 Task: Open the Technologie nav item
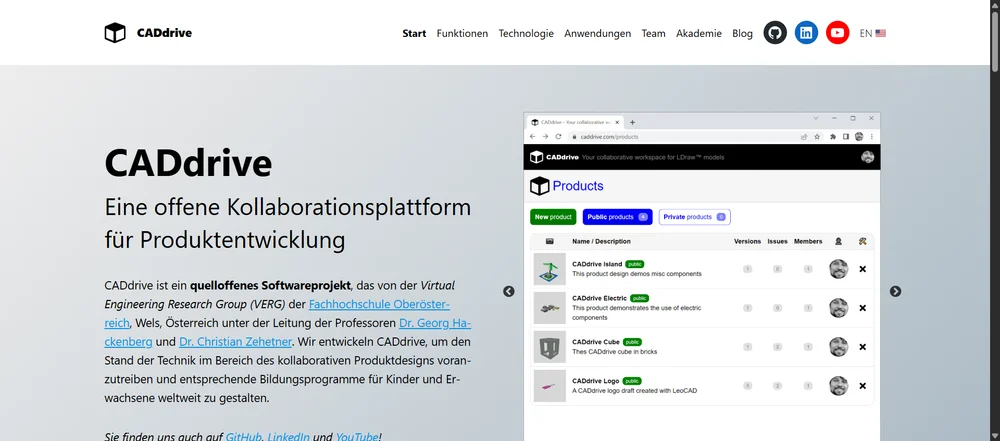[x=526, y=33]
